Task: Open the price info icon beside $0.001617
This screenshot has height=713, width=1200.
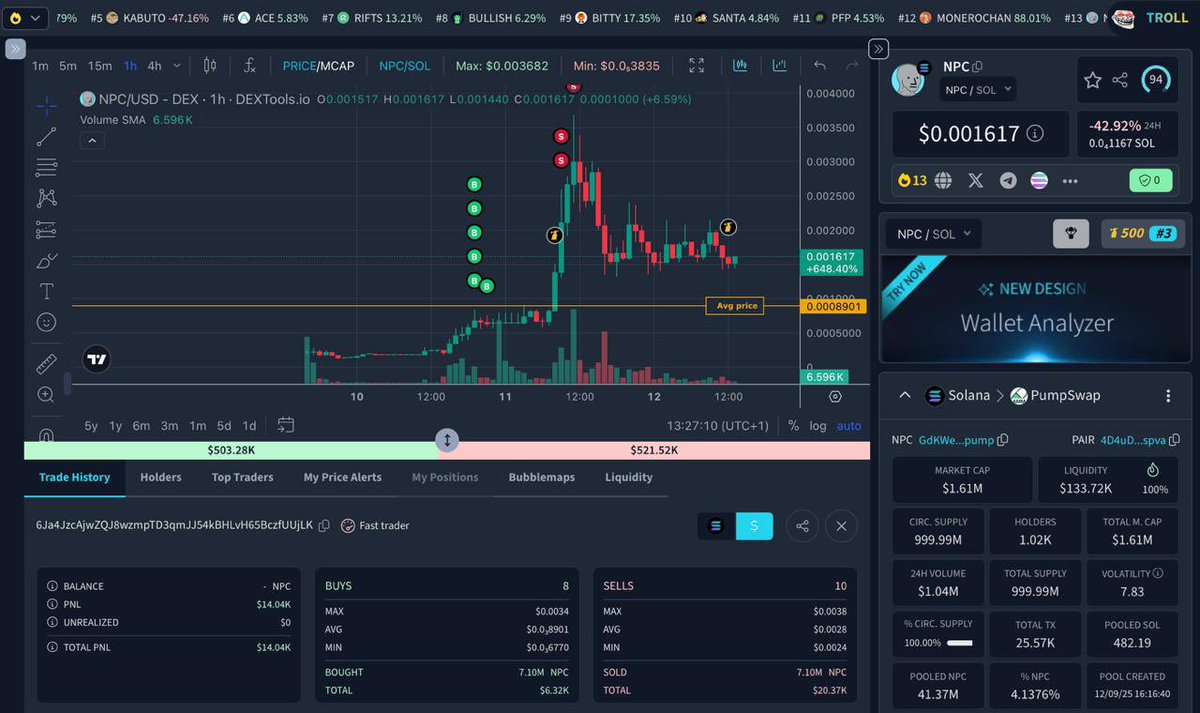Action: (x=1035, y=133)
